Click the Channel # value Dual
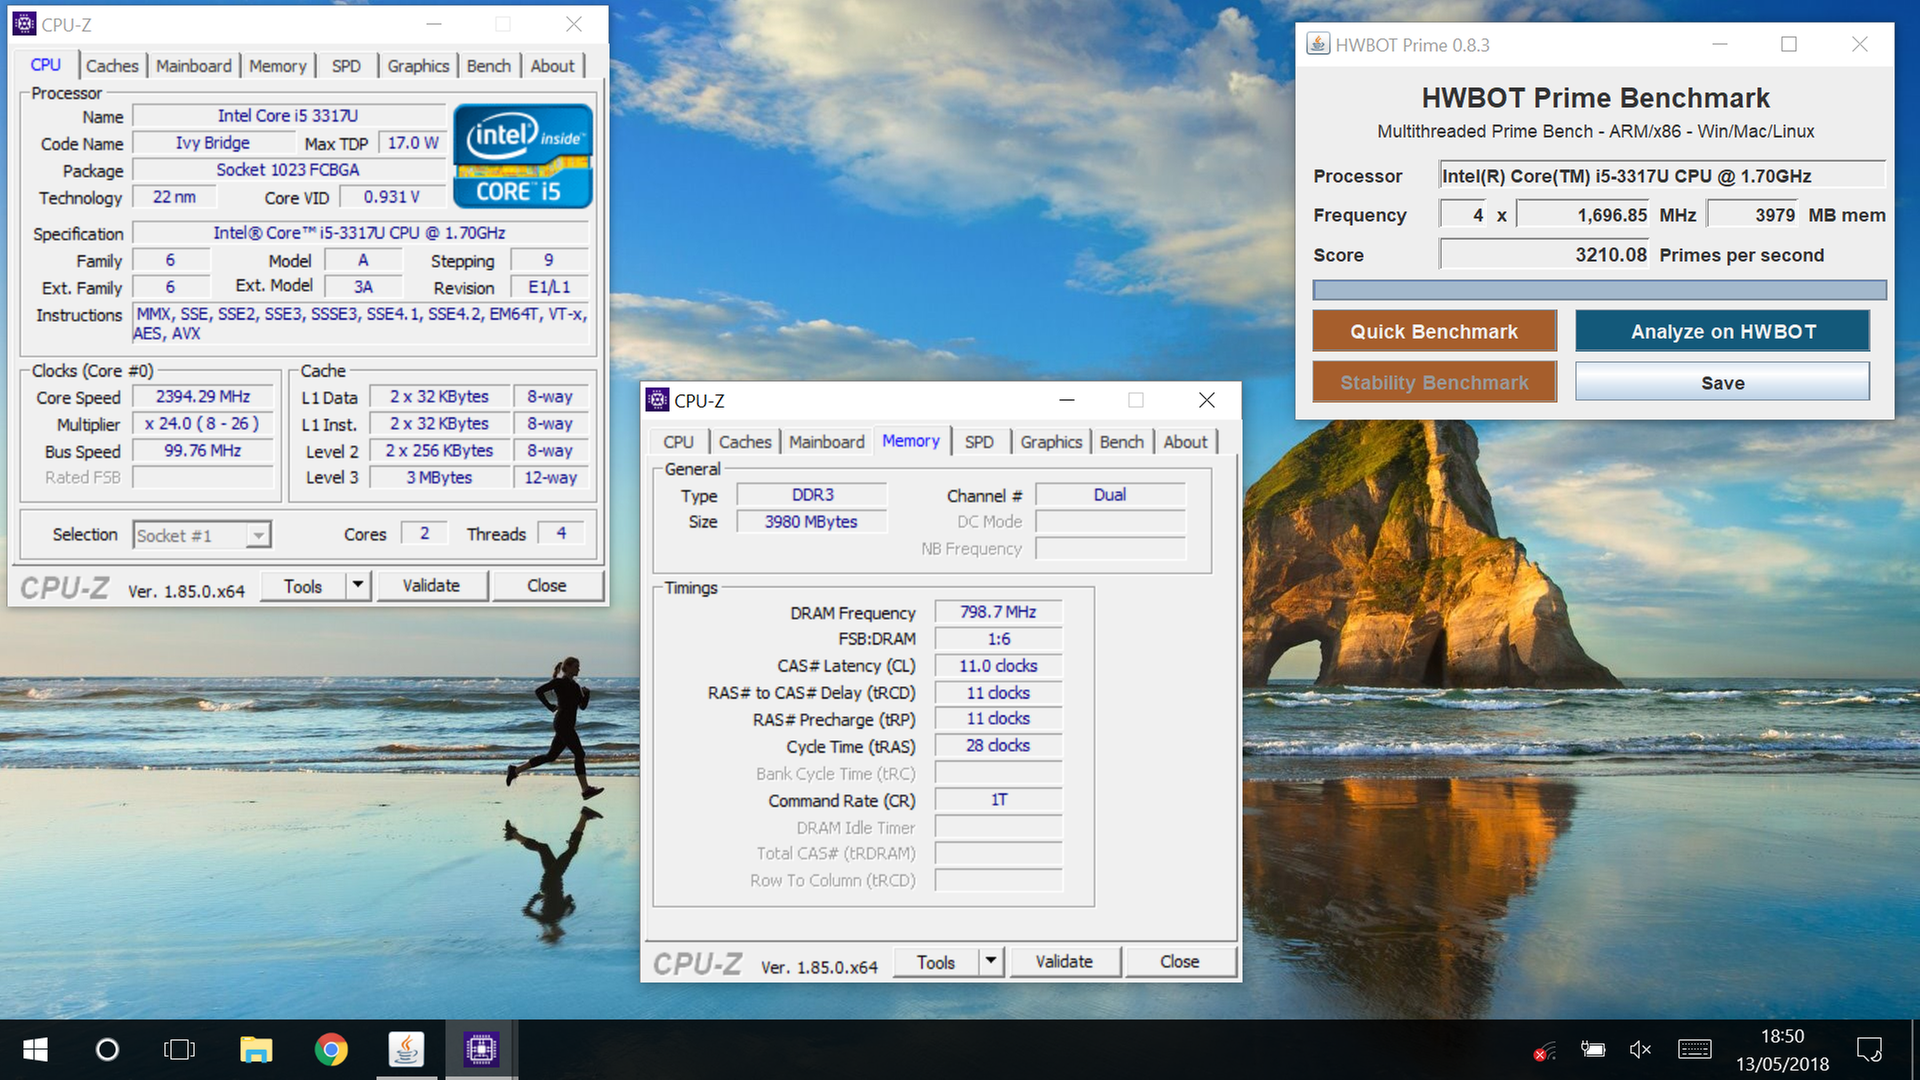This screenshot has height=1080, width=1920. (x=1110, y=495)
